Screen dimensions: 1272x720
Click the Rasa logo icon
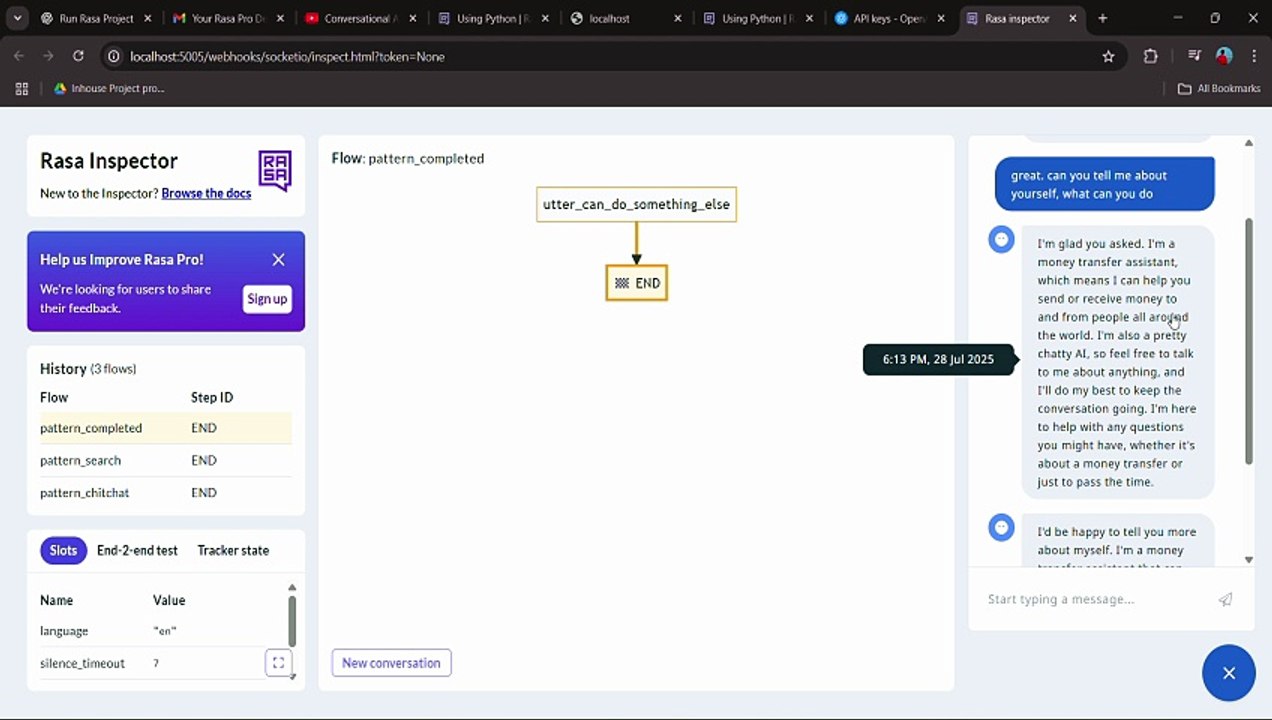click(275, 171)
